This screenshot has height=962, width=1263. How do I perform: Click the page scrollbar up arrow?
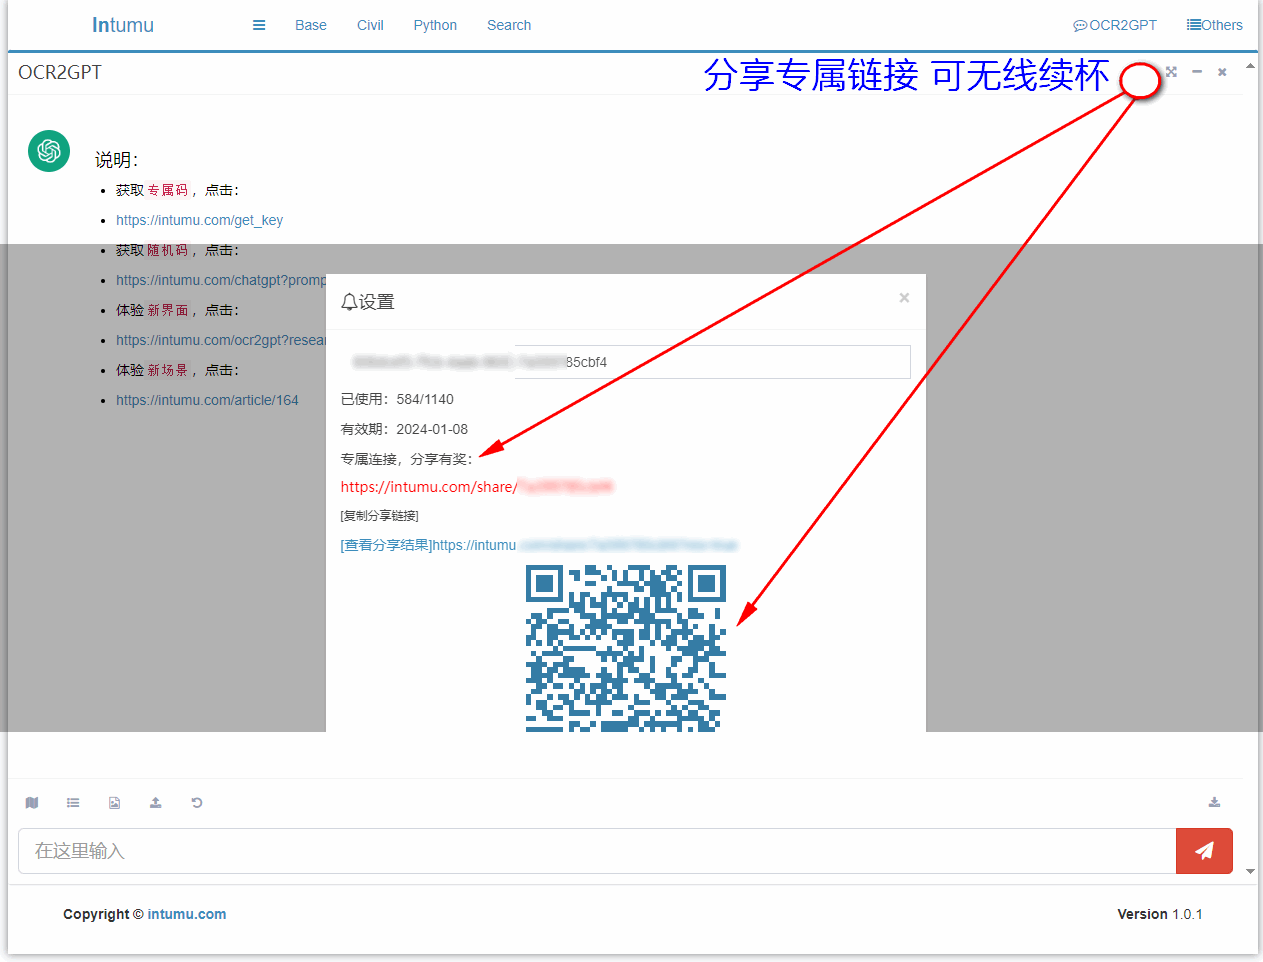point(1250,66)
